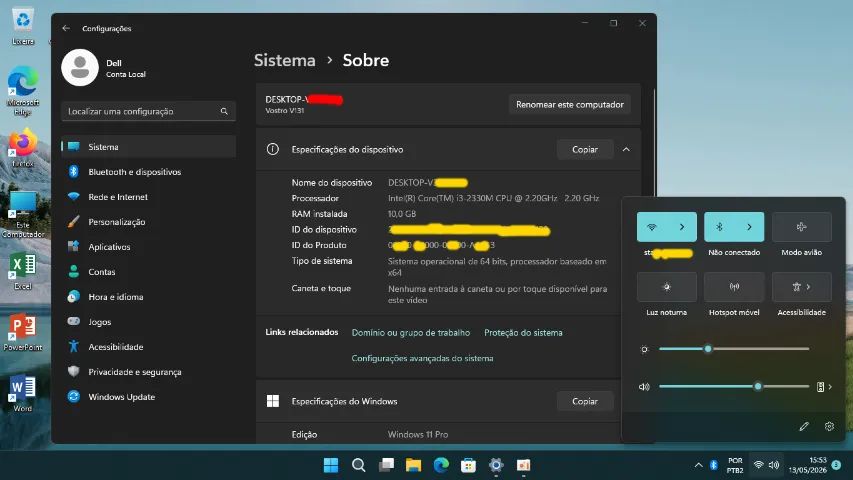Click the Dell account avatar picture
Image resolution: width=853 pixels, height=480 pixels.
[80, 67]
